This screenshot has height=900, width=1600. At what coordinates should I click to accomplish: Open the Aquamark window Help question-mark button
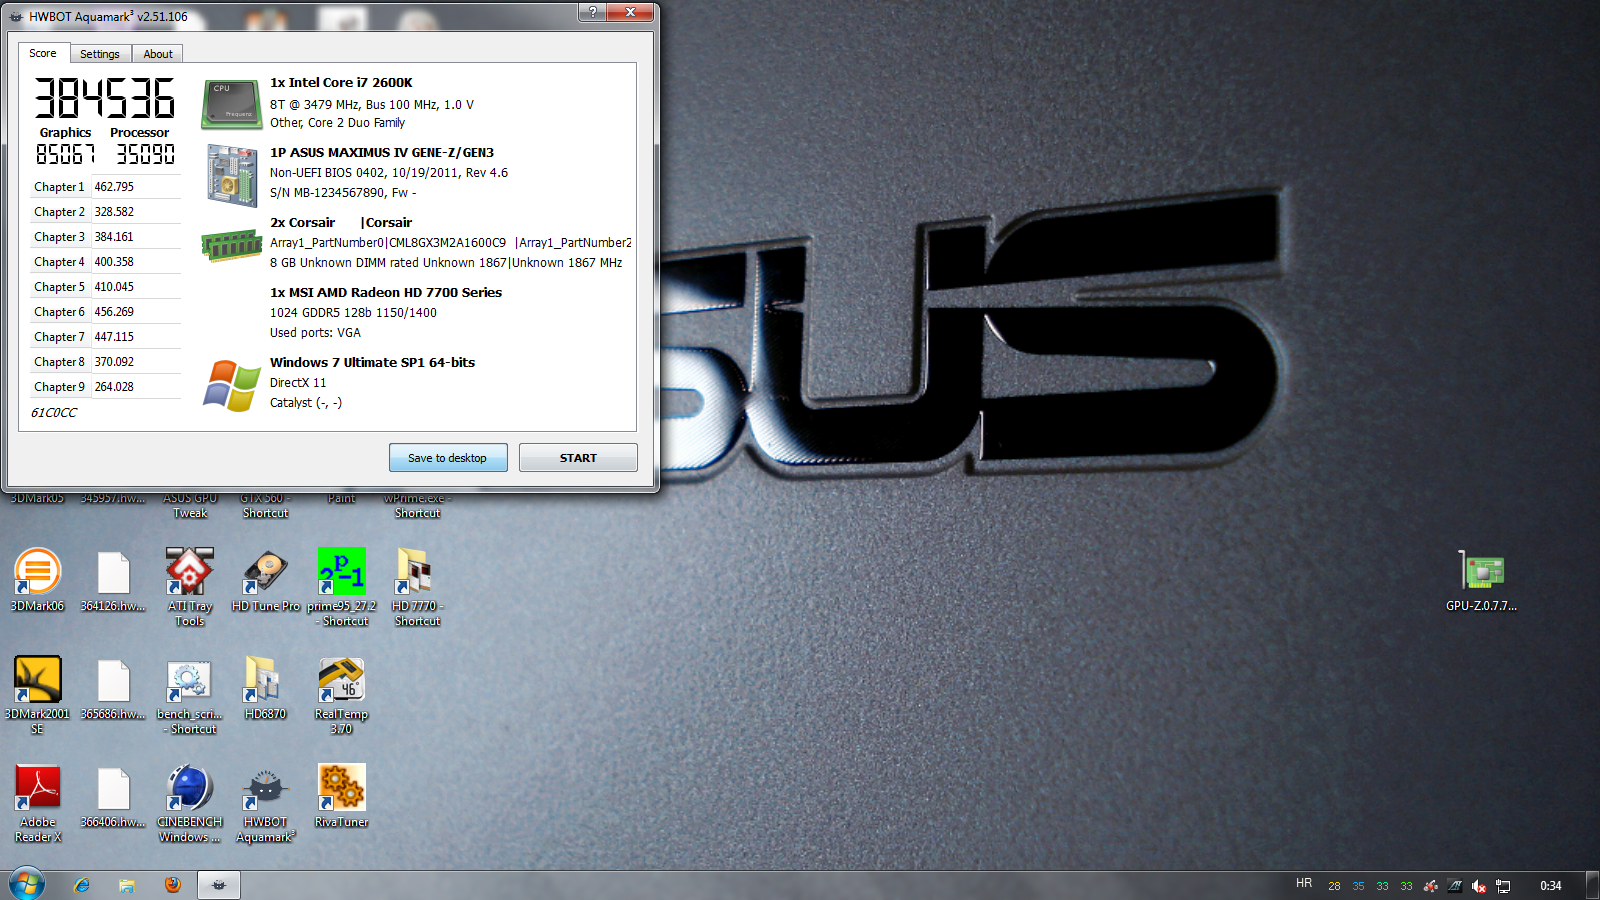[592, 12]
